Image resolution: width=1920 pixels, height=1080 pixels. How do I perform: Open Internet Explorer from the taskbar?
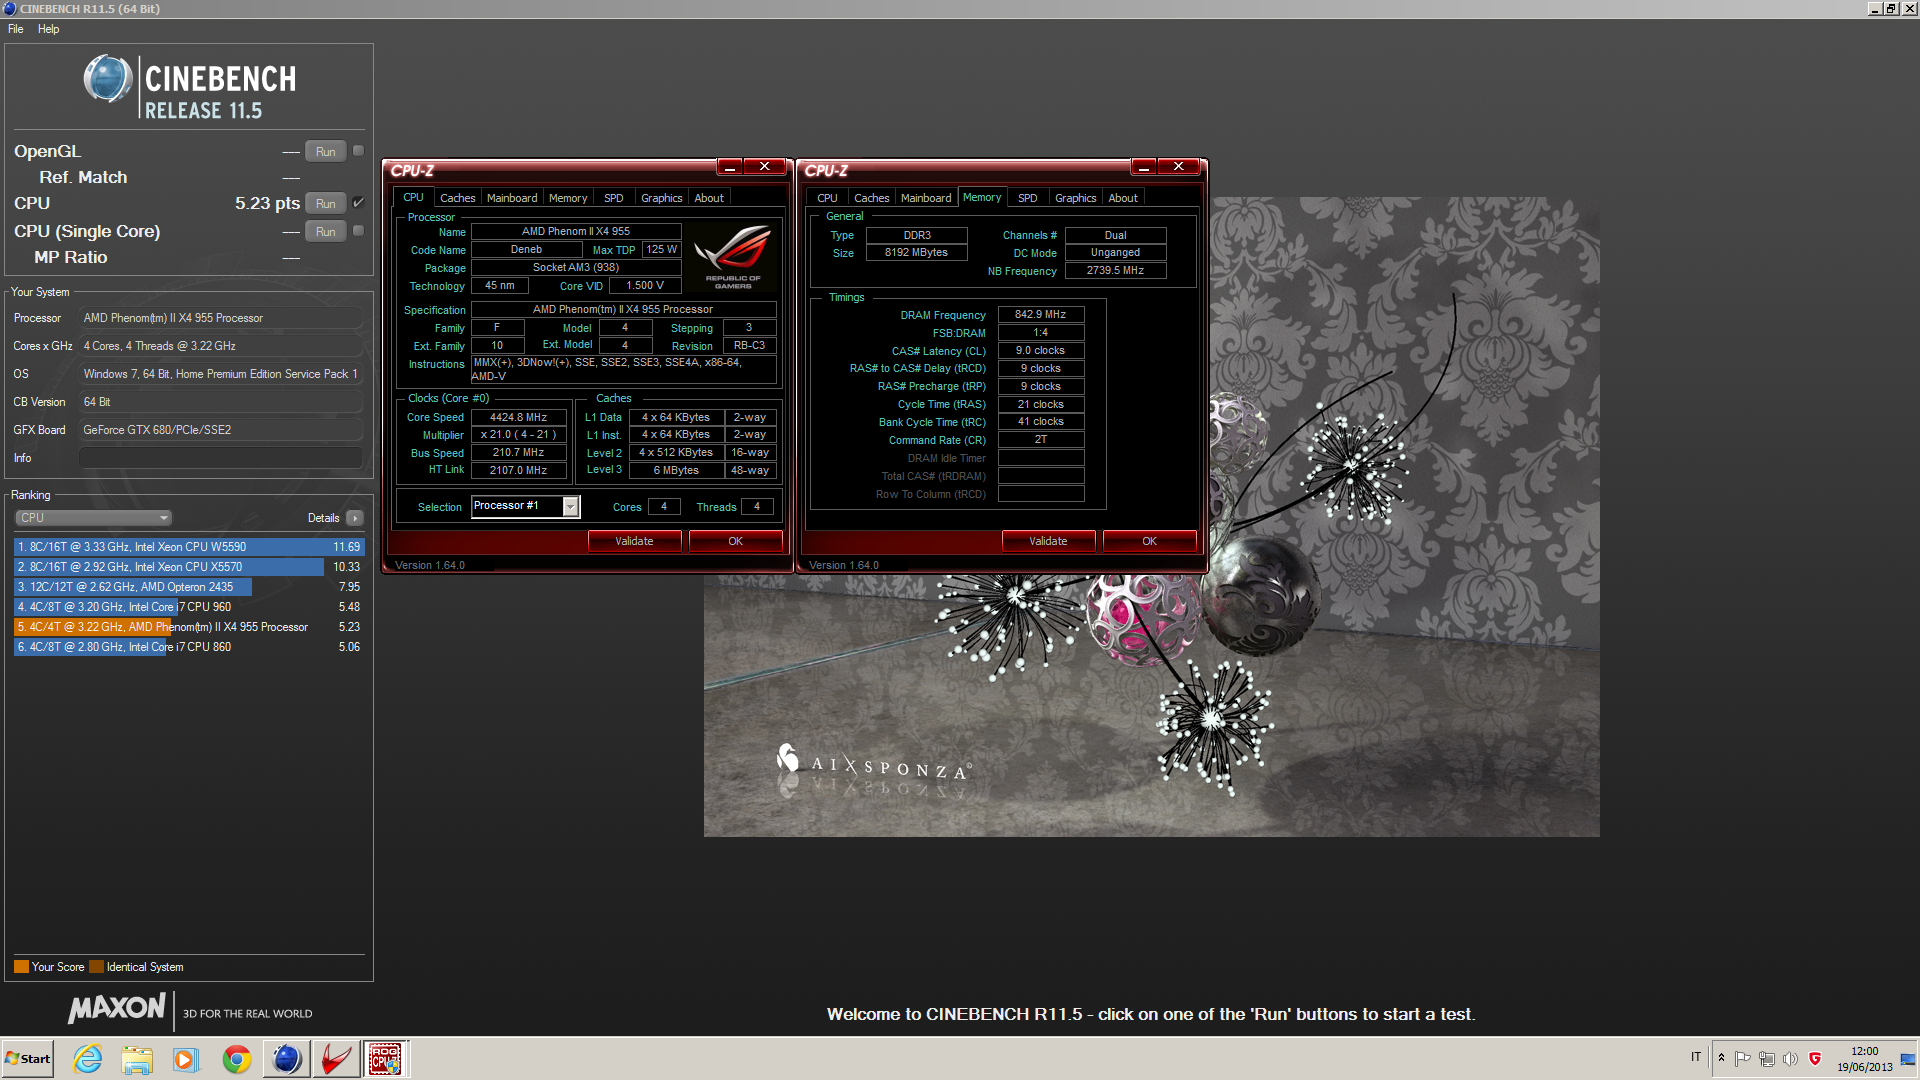(88, 1059)
